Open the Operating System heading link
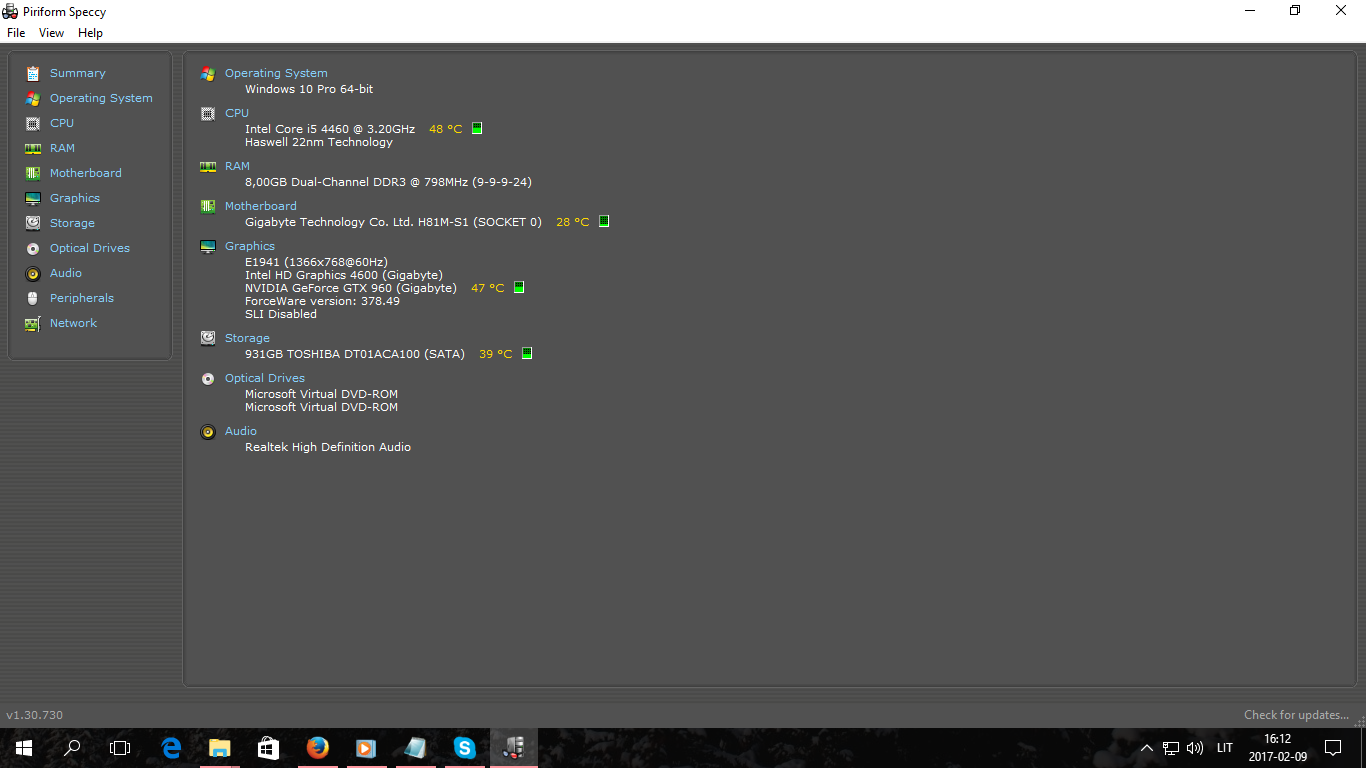Viewport: 1366px width, 768px height. (x=276, y=73)
